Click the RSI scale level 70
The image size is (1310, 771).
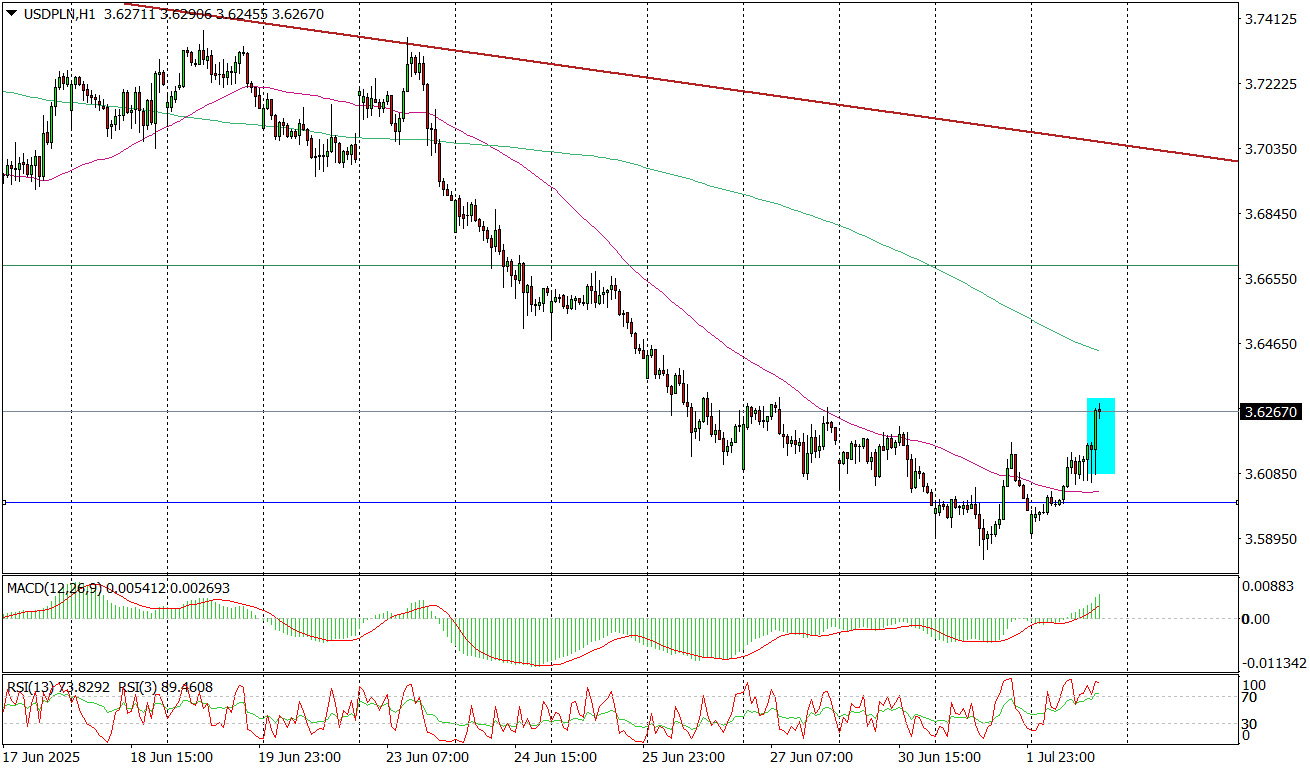pyautogui.click(x=1251, y=697)
